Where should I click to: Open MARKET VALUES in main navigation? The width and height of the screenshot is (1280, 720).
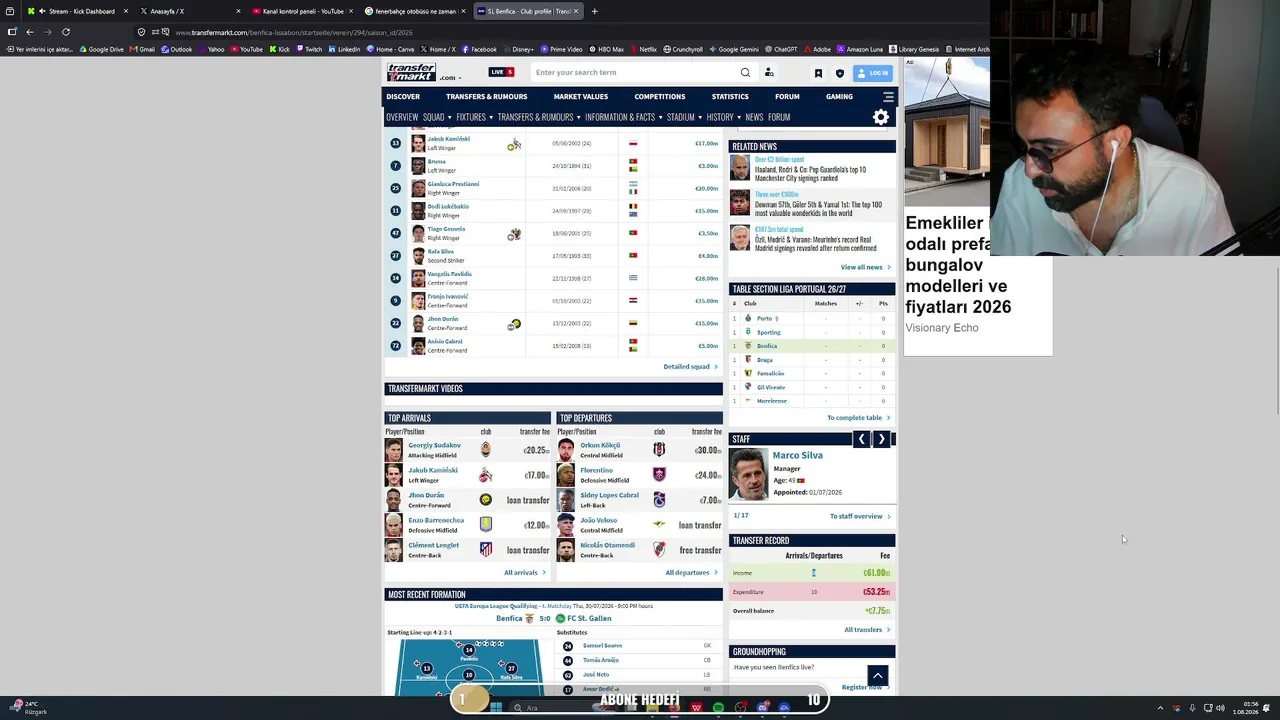581,97
